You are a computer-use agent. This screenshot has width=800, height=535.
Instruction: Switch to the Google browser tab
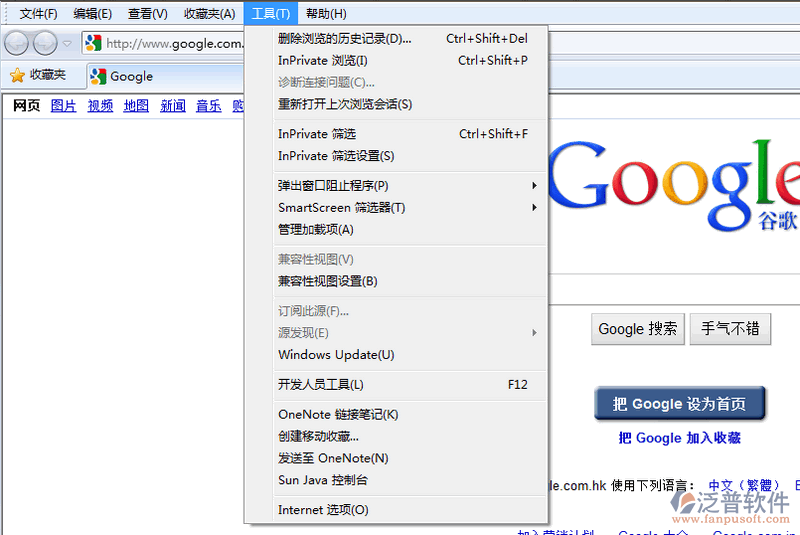click(x=130, y=76)
